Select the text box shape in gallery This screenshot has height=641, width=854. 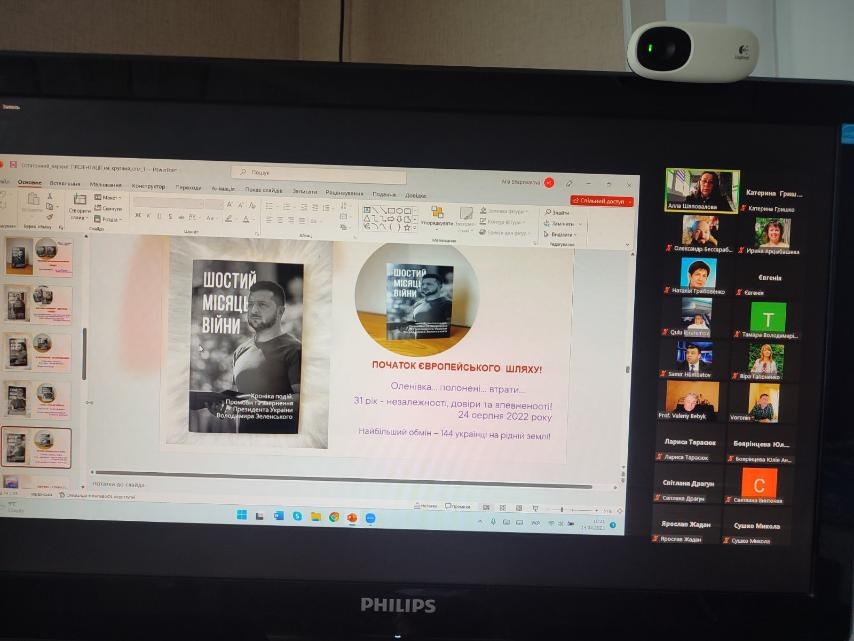(367, 210)
